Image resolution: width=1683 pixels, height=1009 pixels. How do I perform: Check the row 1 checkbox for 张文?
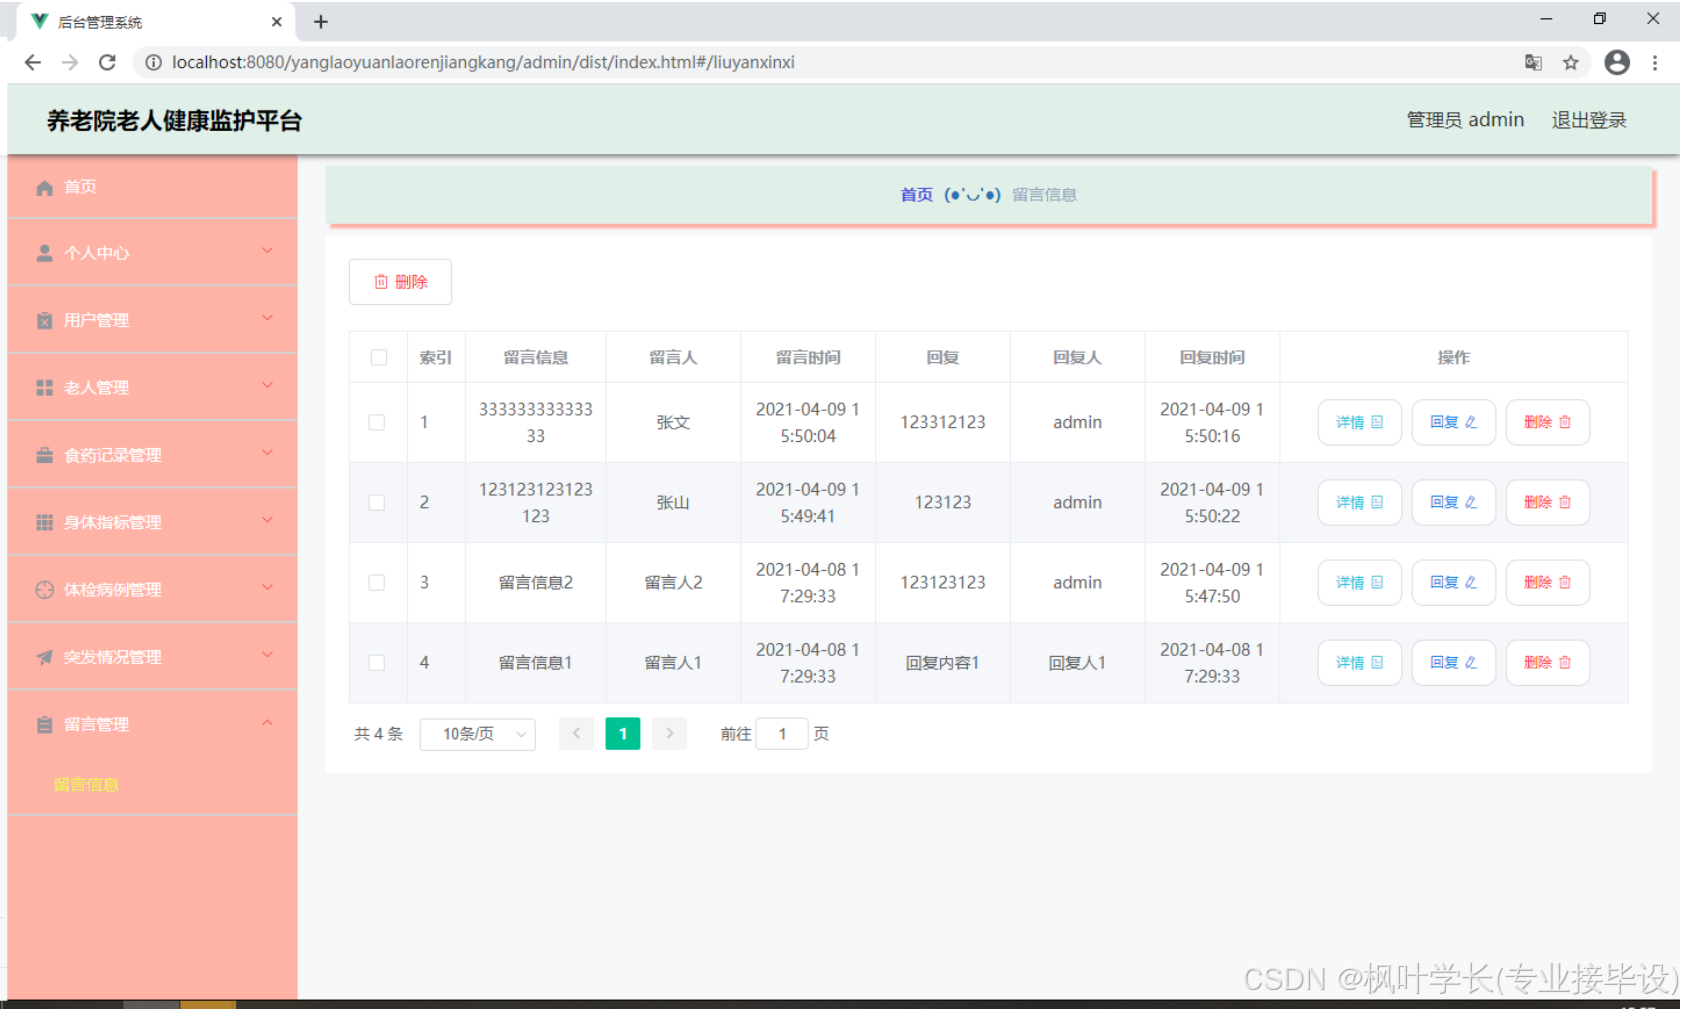coord(377,422)
